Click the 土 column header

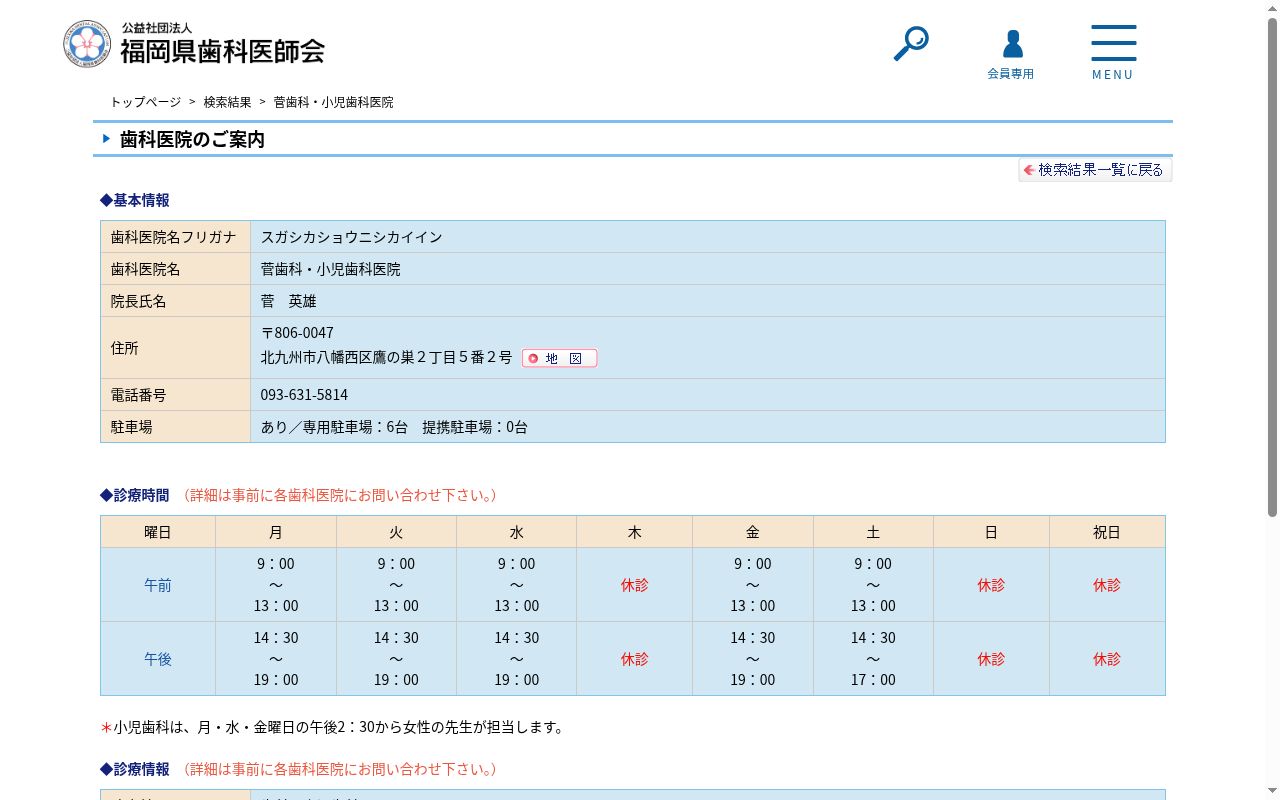[x=873, y=532]
